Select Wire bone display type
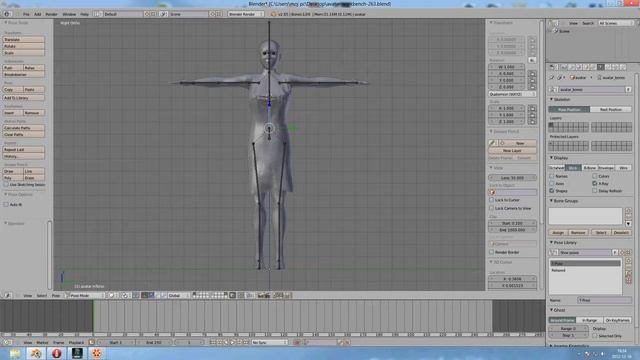 click(x=623, y=168)
